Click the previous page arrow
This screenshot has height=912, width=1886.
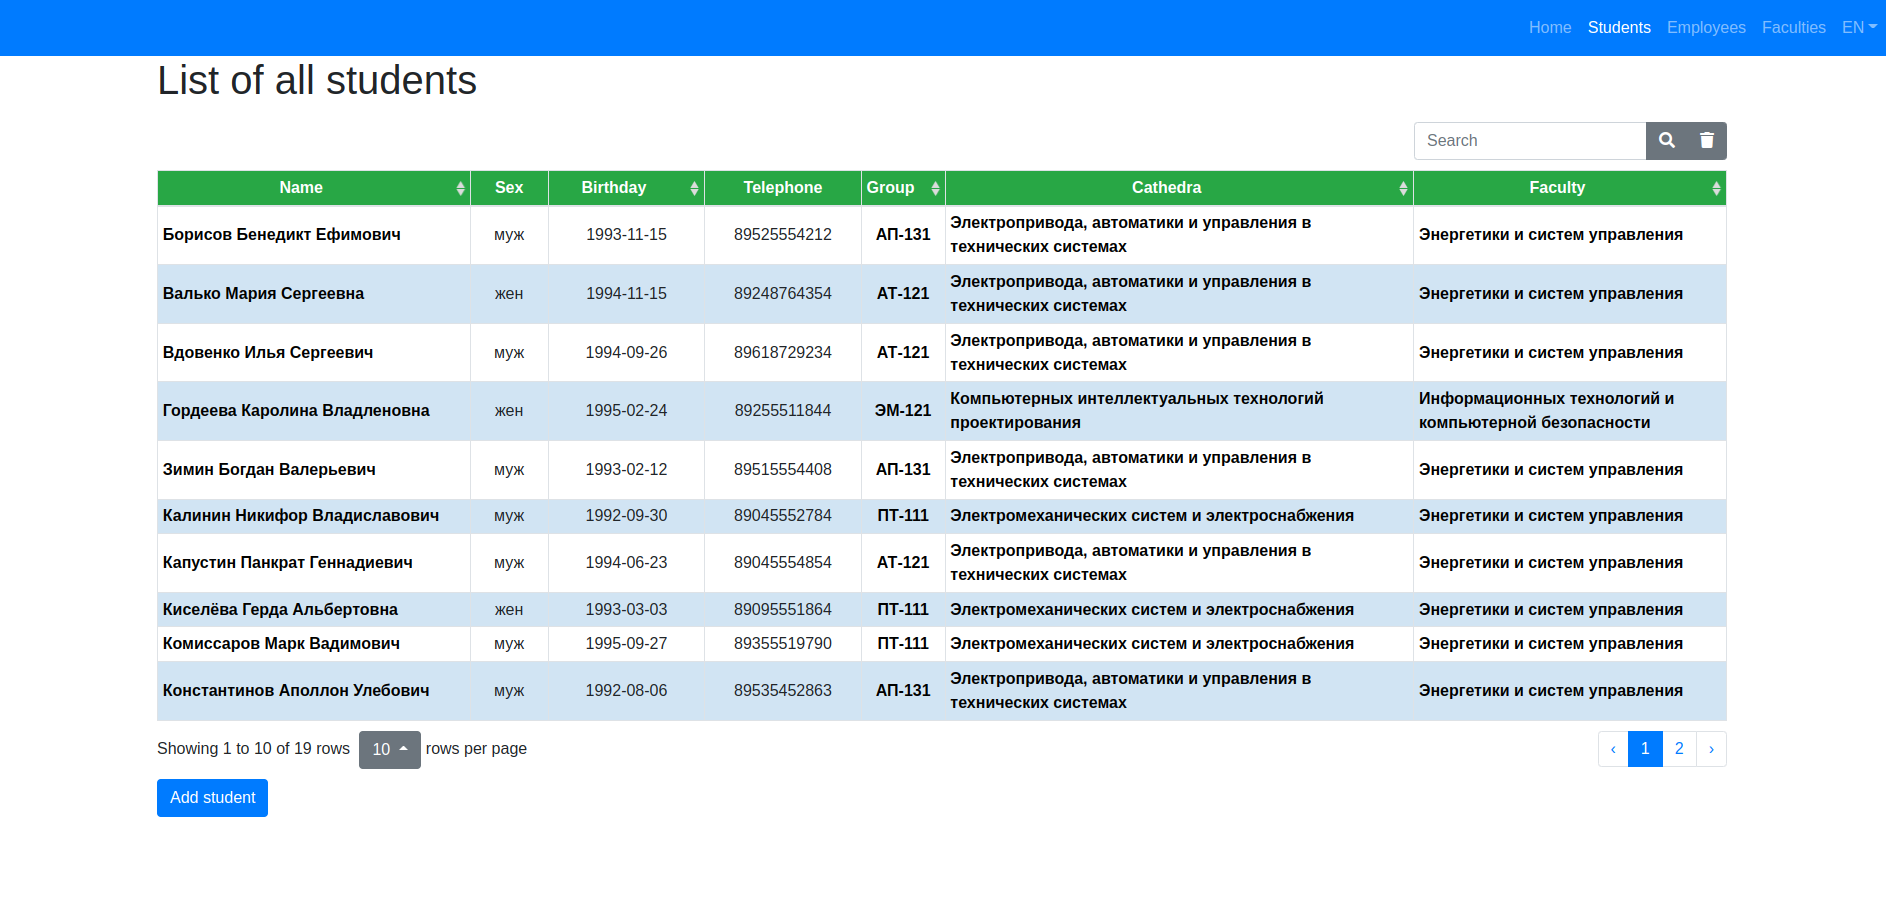pyautogui.click(x=1613, y=749)
